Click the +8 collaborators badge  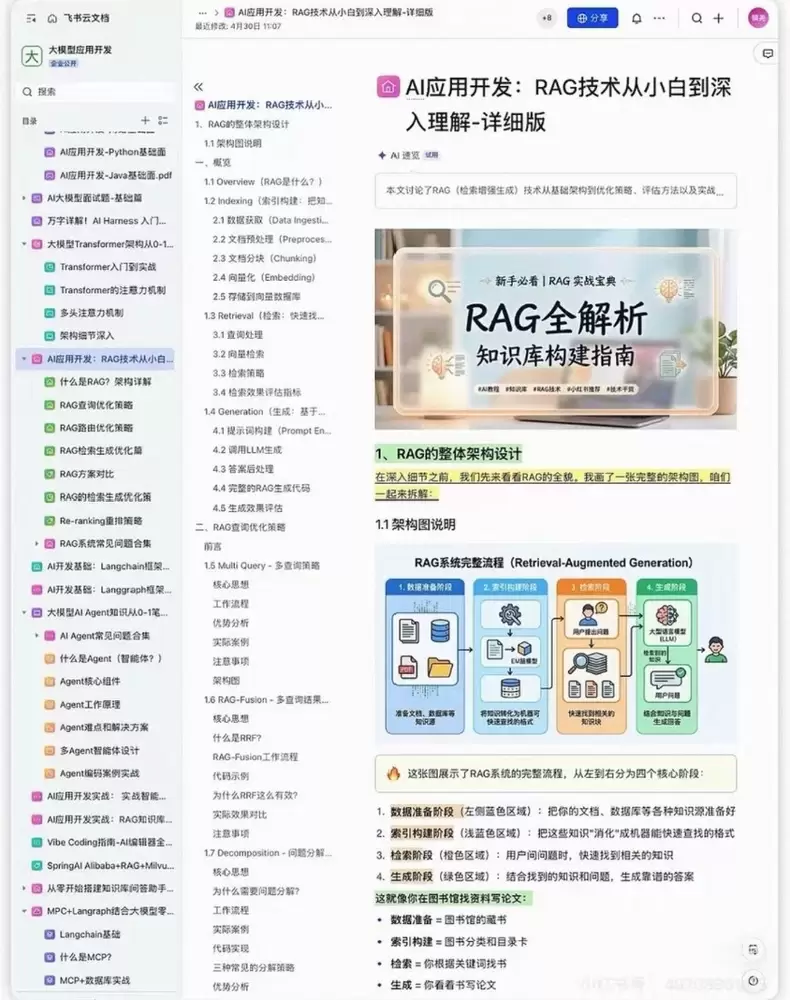pos(546,18)
